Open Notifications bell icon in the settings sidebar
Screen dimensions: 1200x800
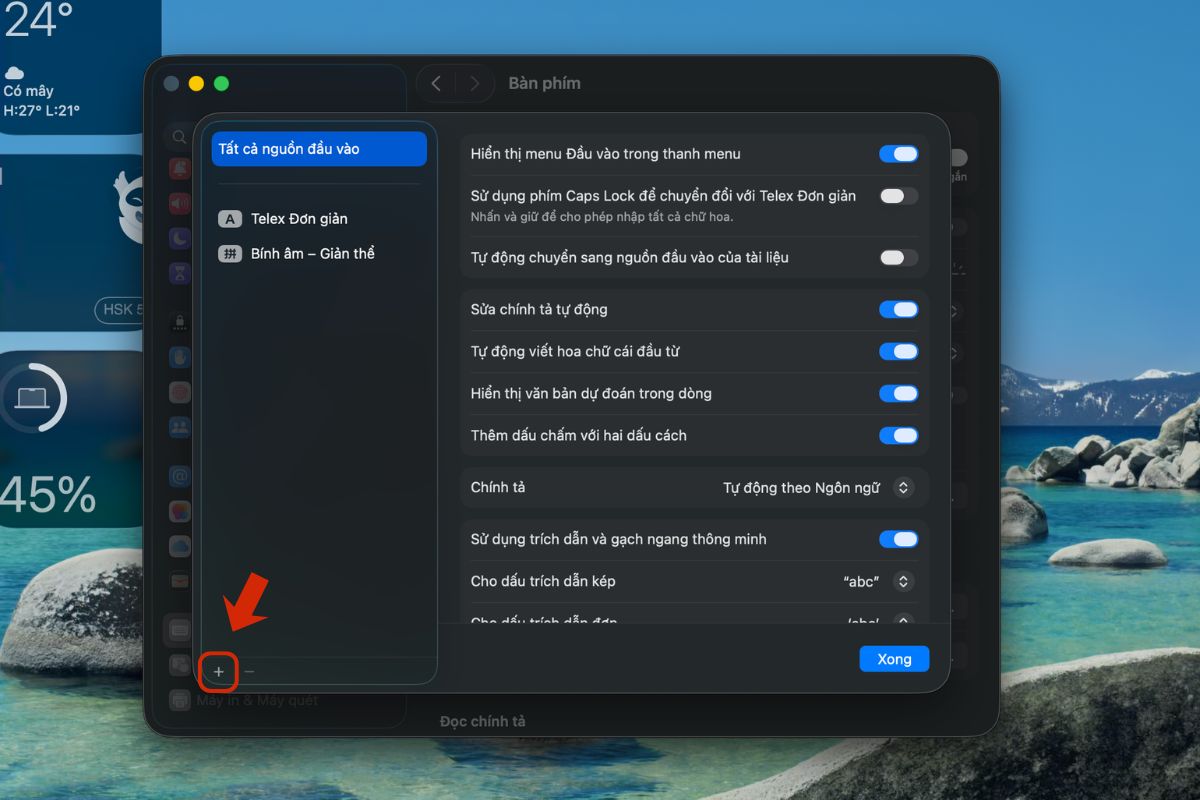coord(180,168)
